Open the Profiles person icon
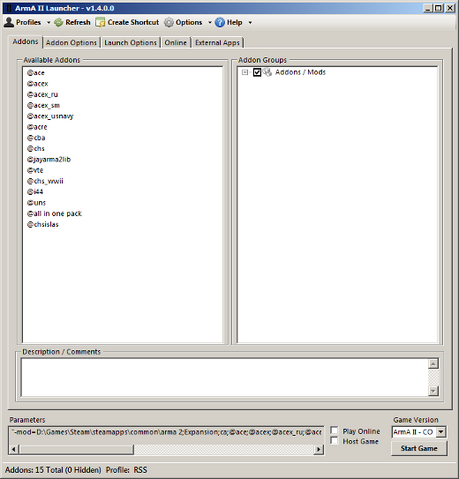 click(x=9, y=22)
